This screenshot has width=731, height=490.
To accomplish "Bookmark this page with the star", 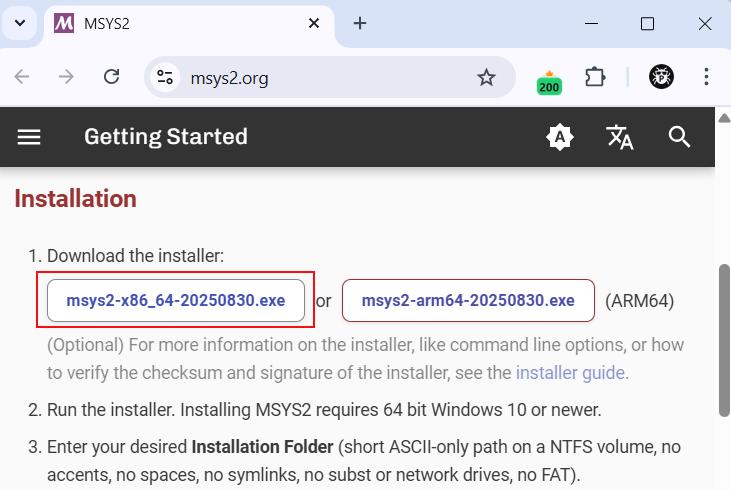I will pyautogui.click(x=486, y=77).
